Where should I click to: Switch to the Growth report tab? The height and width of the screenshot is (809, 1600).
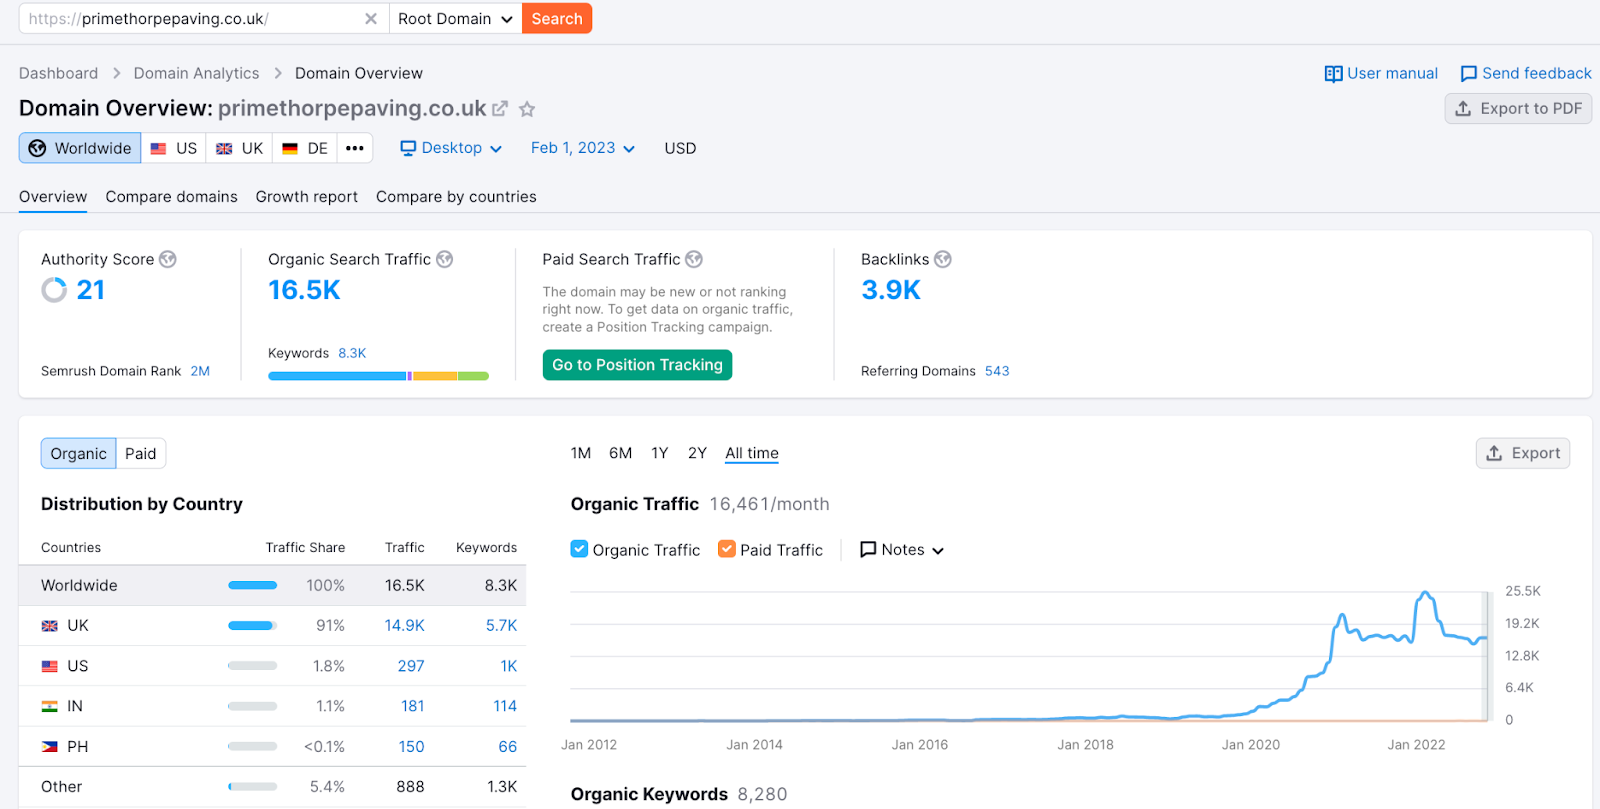(306, 197)
